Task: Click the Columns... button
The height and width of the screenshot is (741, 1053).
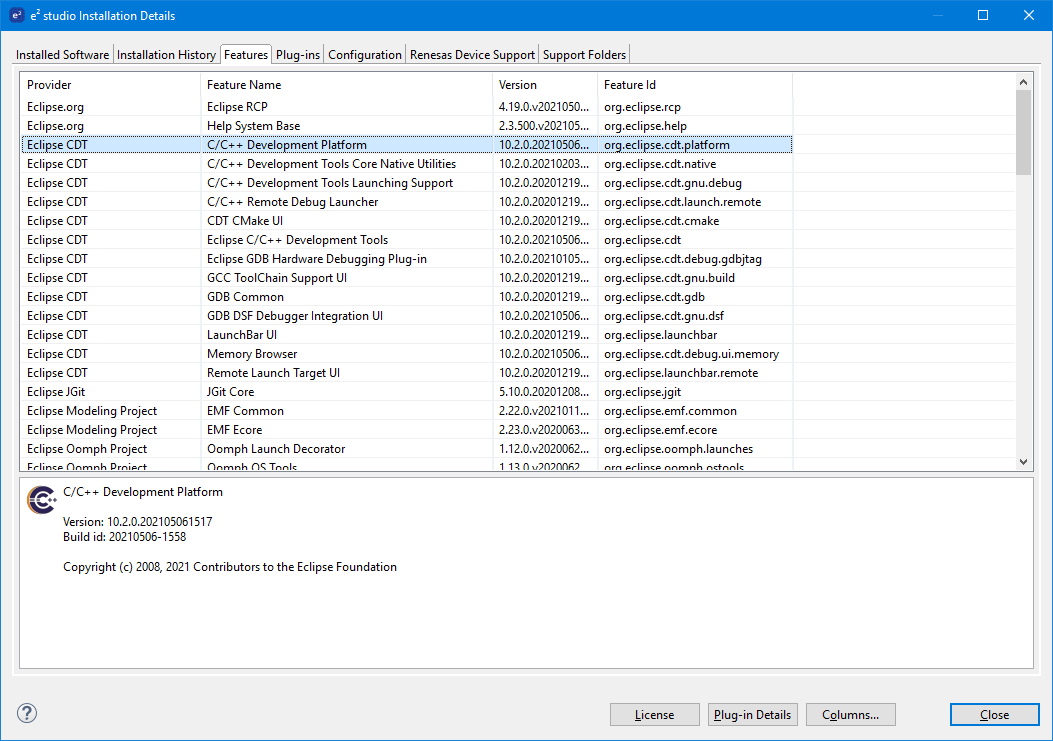Action: (x=851, y=715)
